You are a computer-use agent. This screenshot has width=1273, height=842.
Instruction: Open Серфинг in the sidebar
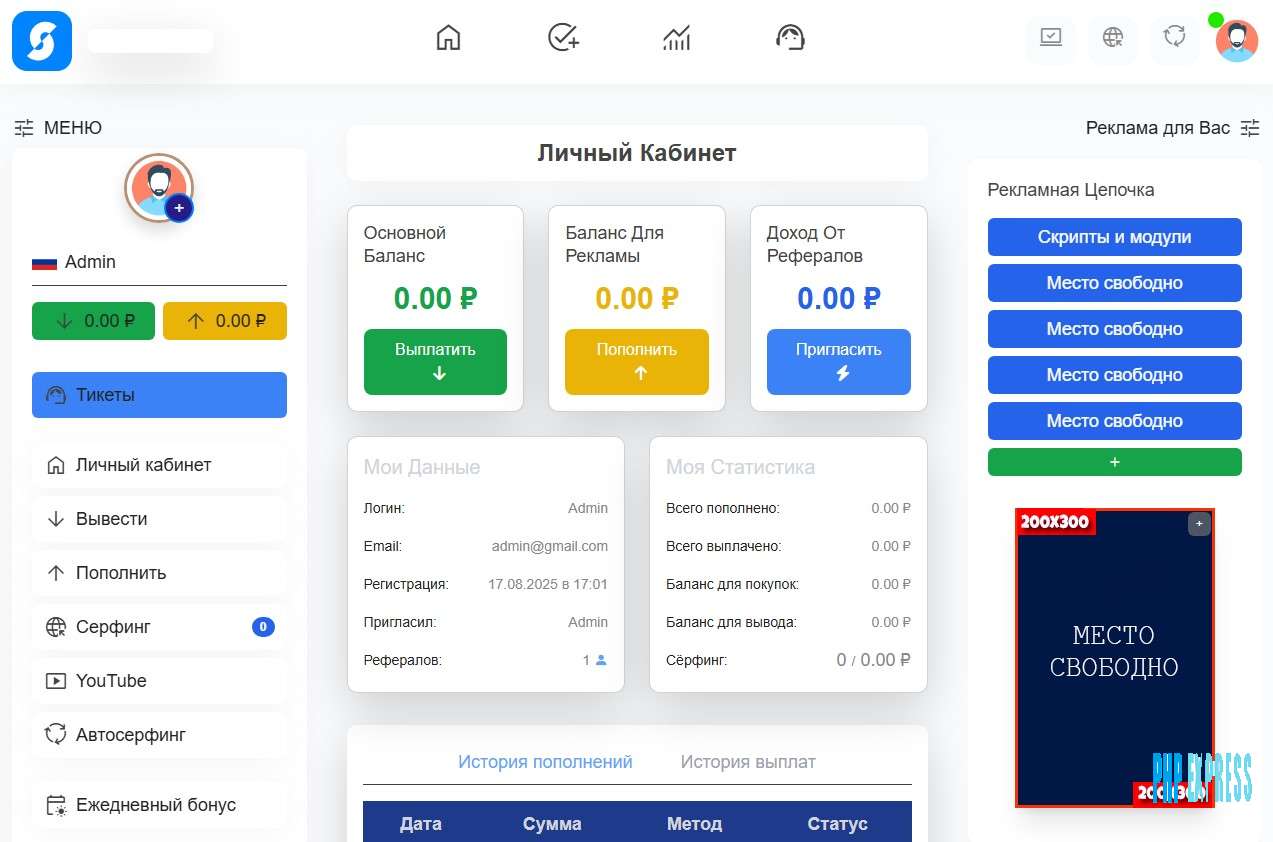[x=159, y=627]
